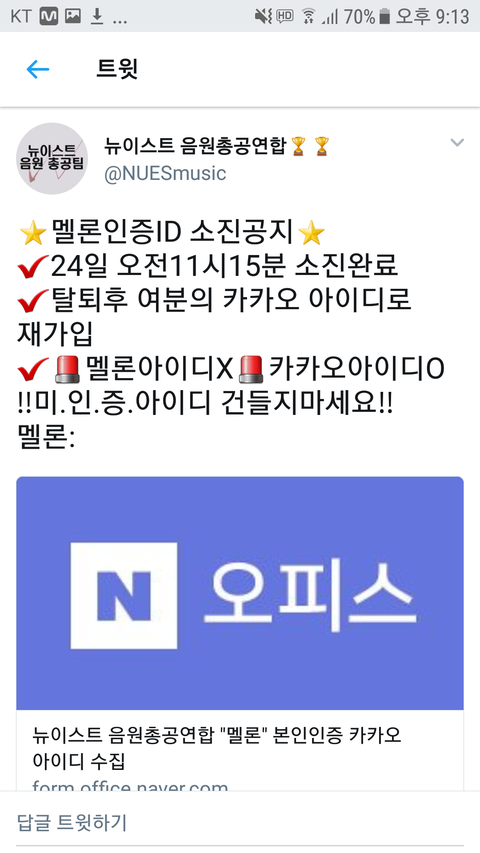
Task: Open the N 오피스 link card image
Action: click(x=240, y=593)
